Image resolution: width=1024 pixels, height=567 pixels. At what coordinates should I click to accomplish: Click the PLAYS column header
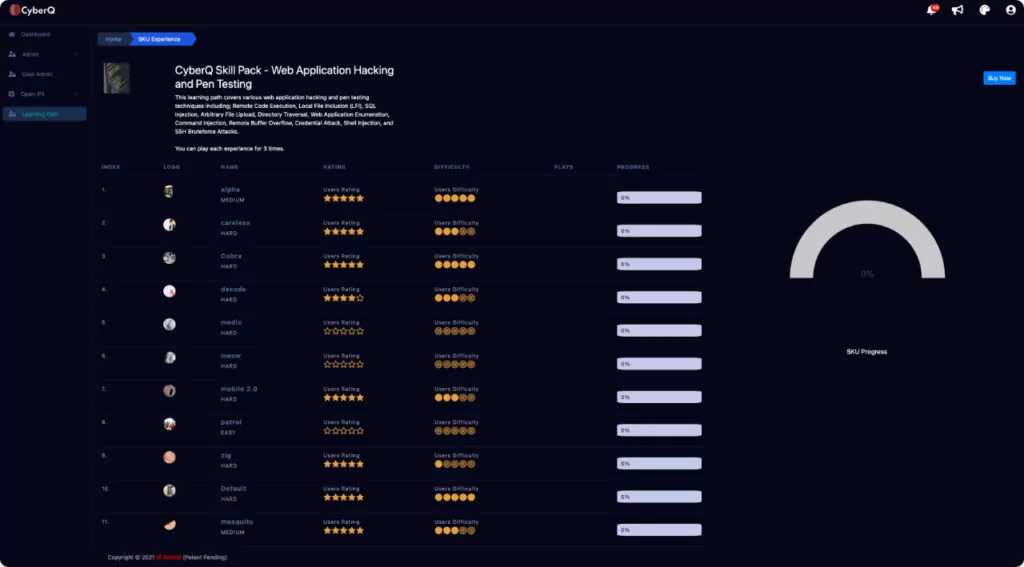[x=563, y=167]
